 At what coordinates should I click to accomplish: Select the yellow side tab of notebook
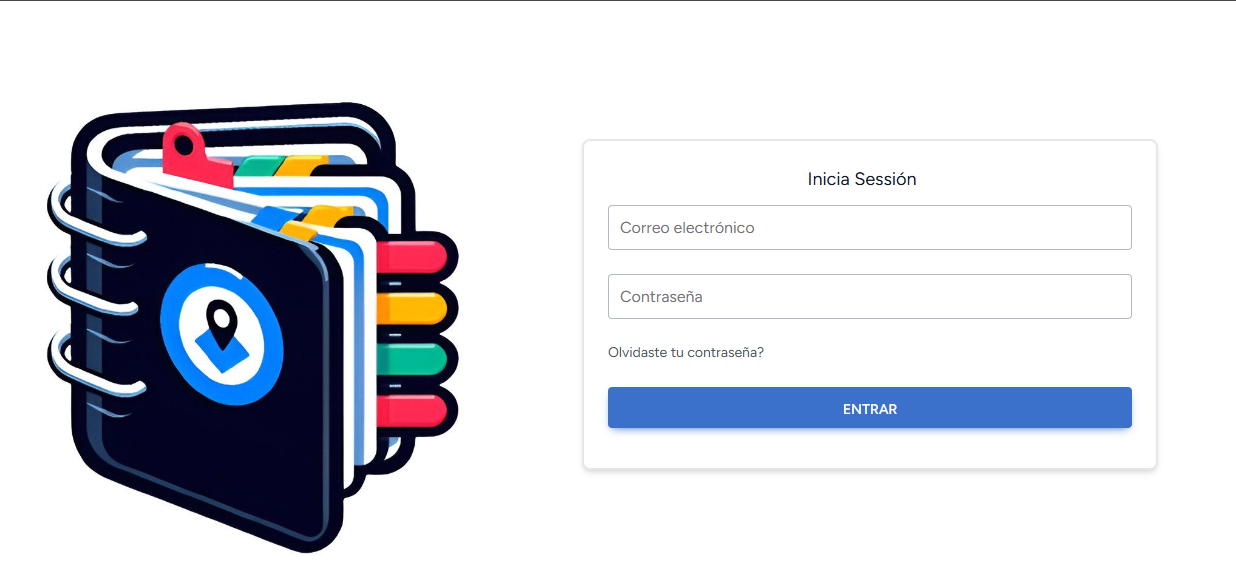coord(415,308)
